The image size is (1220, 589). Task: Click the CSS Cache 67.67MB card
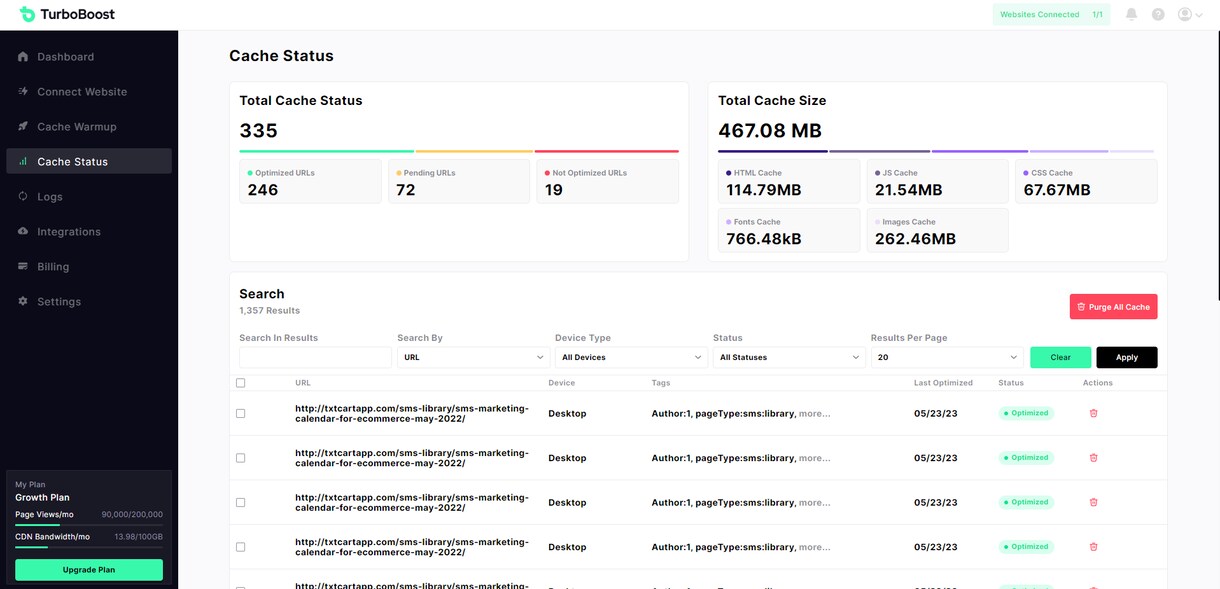click(x=1086, y=182)
